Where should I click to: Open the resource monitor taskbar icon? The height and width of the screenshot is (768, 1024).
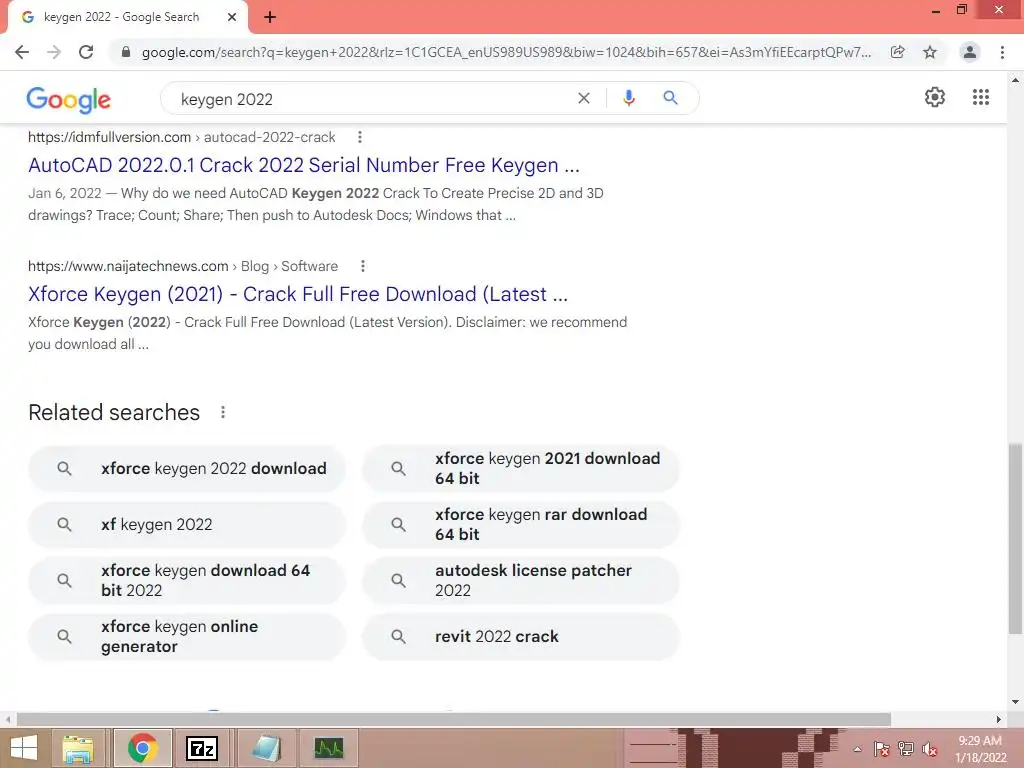click(x=328, y=748)
